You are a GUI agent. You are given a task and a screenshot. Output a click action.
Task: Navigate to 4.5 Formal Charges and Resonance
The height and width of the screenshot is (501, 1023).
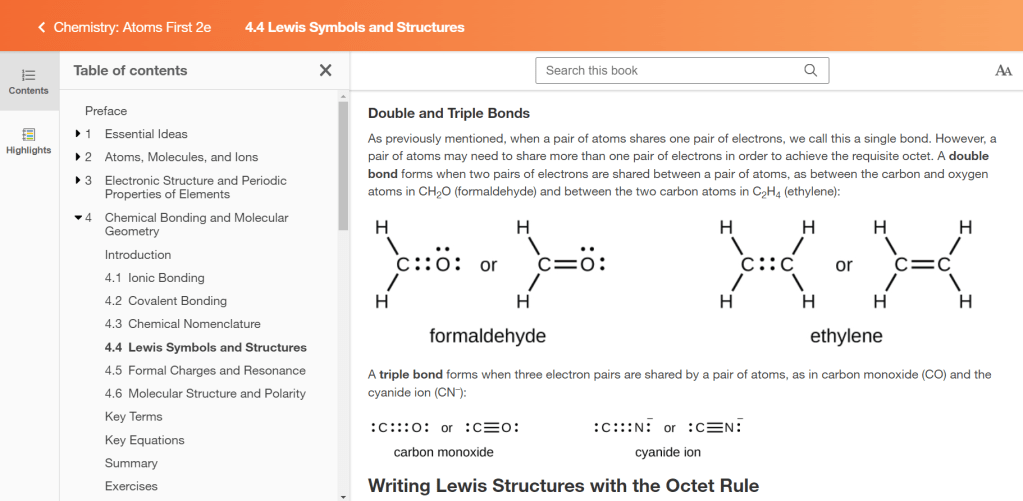(205, 370)
